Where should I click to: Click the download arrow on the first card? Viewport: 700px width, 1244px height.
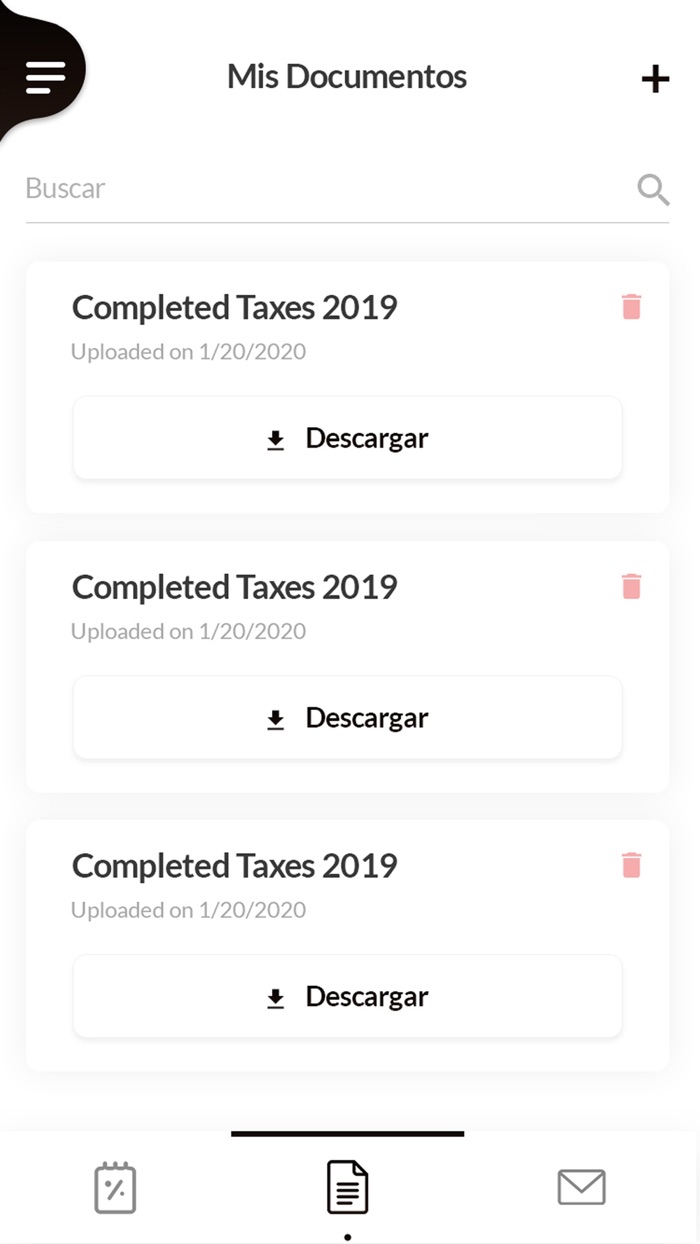(x=274, y=438)
